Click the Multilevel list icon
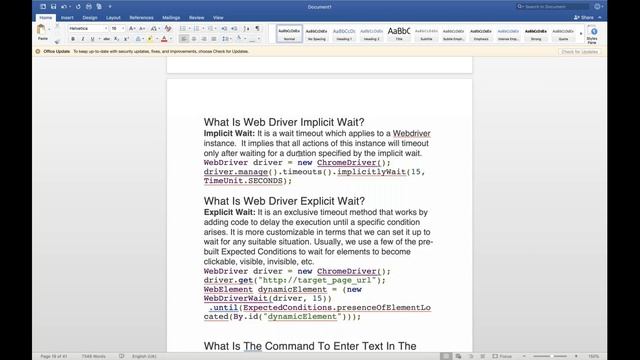 tap(210, 28)
